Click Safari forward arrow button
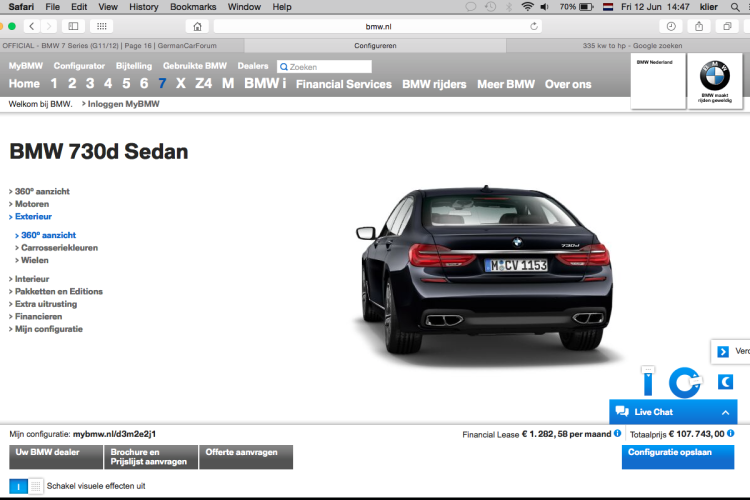This screenshot has height=500, width=750. click(x=49, y=26)
